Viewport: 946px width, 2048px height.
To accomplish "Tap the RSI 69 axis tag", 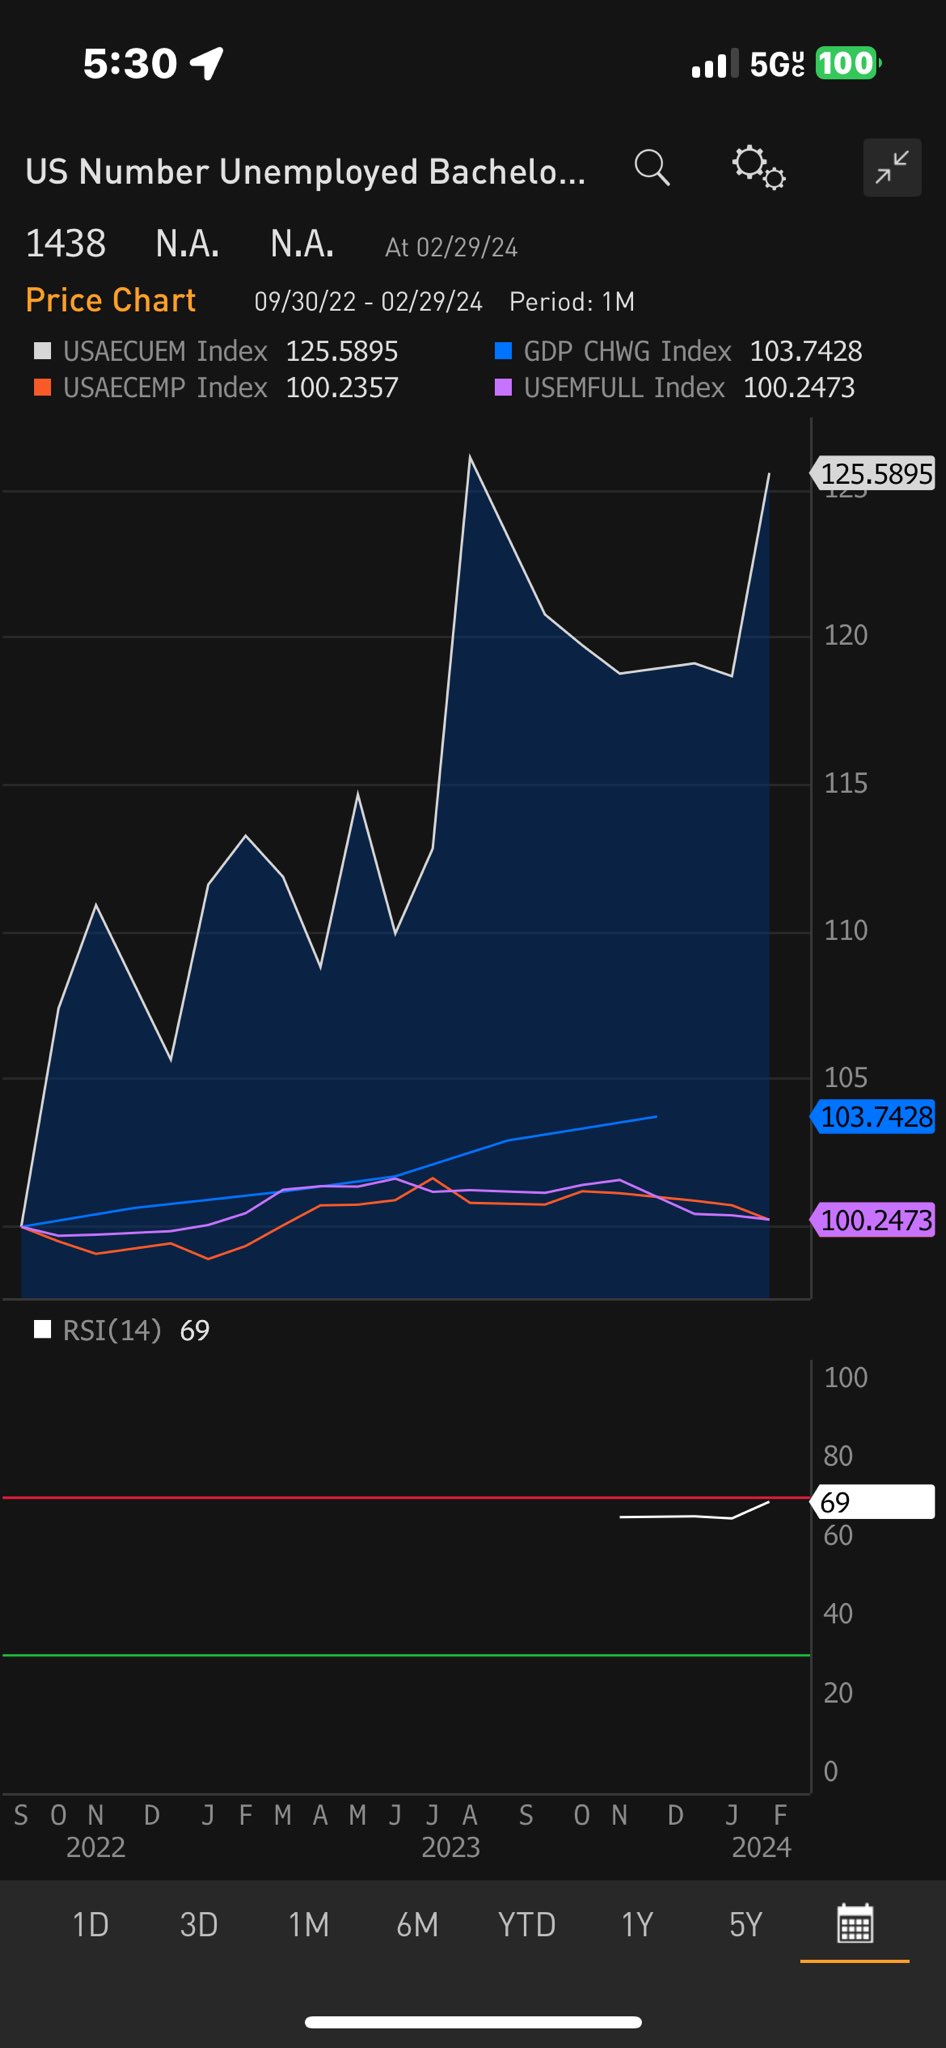I will [873, 1502].
